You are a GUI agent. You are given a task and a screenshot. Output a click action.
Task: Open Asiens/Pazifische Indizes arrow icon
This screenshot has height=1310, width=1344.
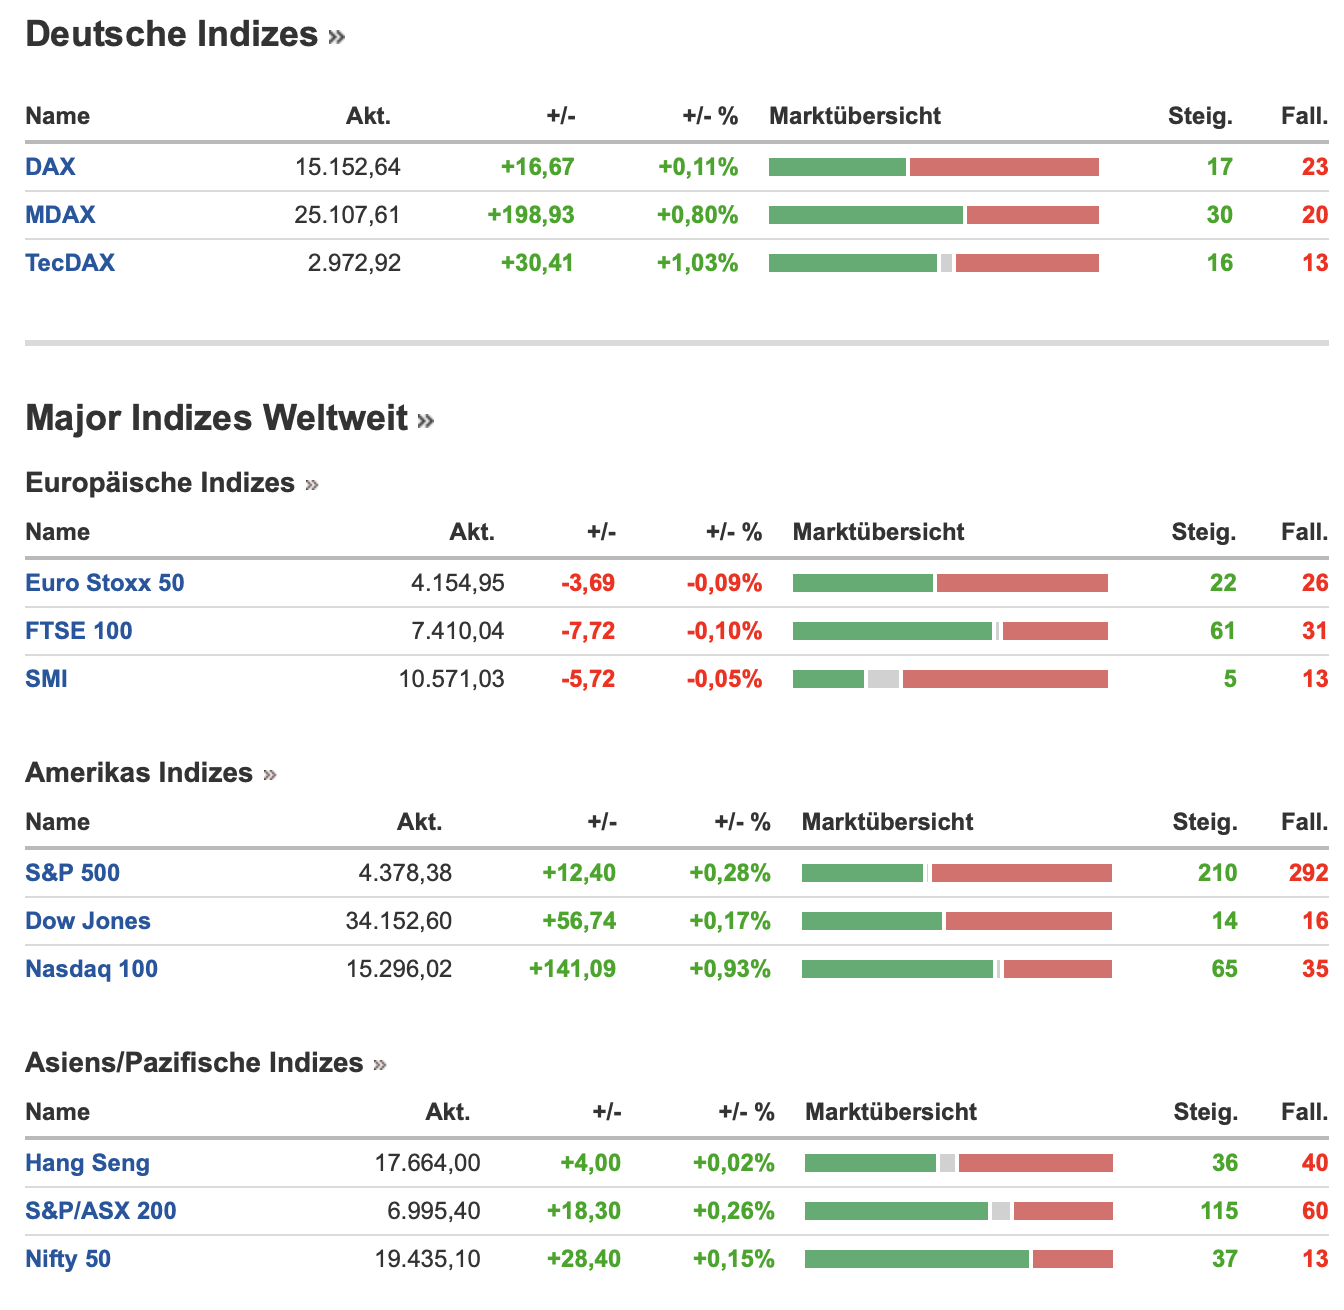coord(380,1065)
